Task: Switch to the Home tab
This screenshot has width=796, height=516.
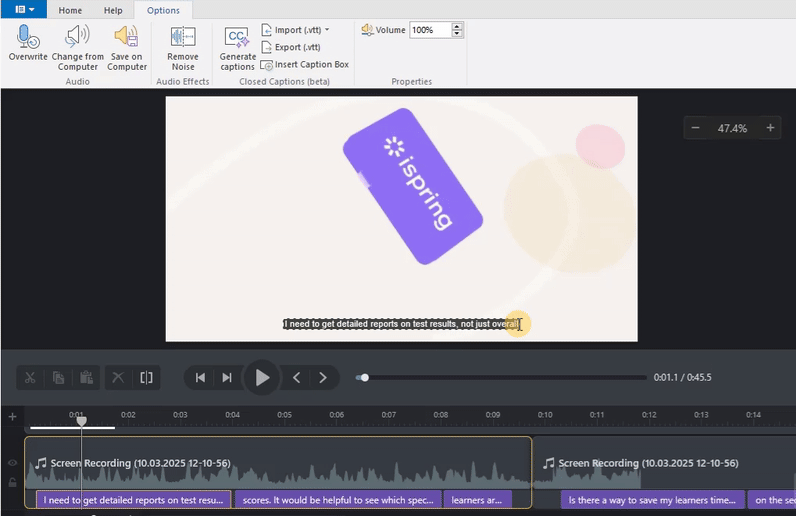Action: pyautogui.click(x=70, y=10)
